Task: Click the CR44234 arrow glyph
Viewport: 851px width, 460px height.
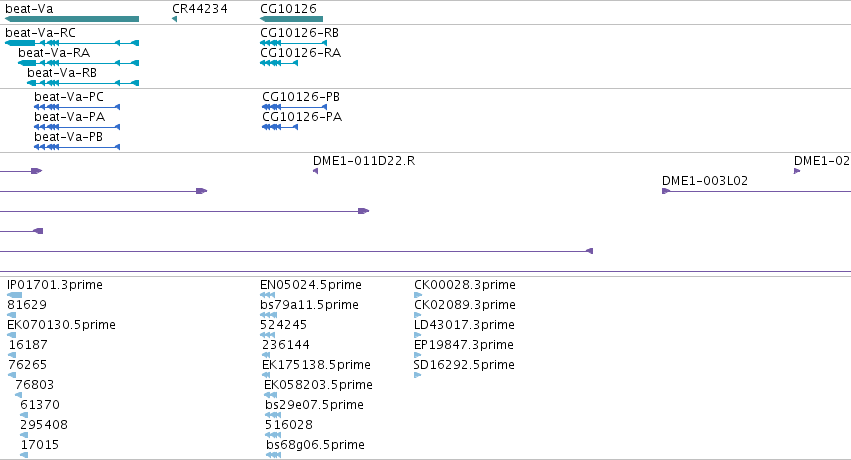Action: (x=174, y=19)
